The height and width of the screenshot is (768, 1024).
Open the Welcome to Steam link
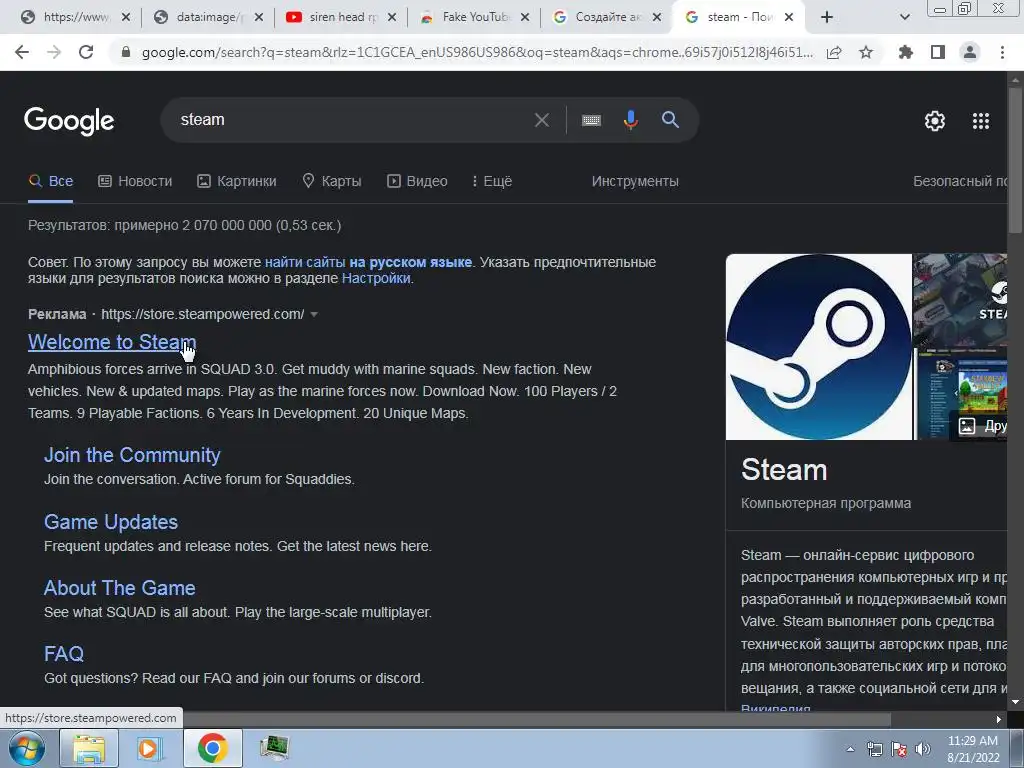pos(112,342)
